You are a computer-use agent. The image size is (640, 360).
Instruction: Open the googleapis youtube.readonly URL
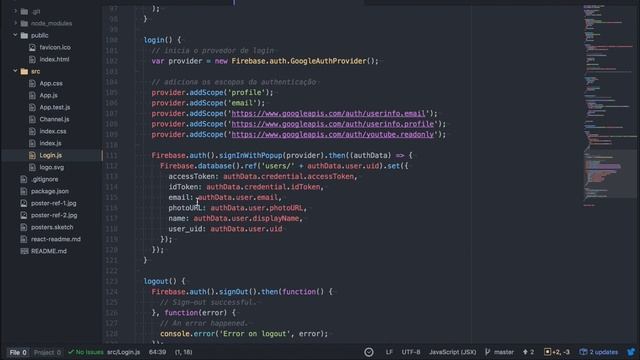[333, 135]
